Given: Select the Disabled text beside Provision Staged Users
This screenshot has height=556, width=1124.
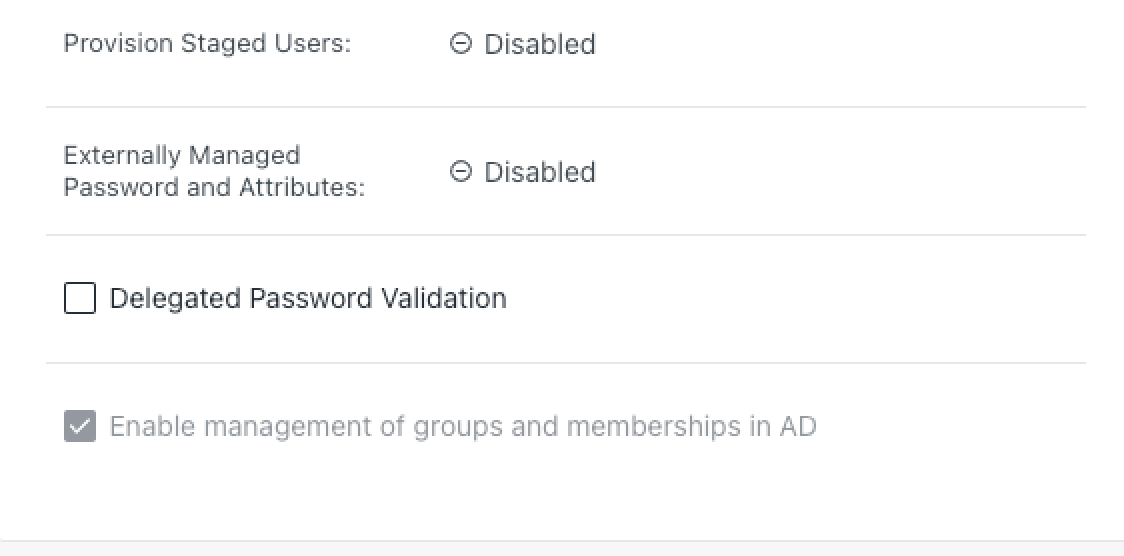Looking at the screenshot, I should pyautogui.click(x=539, y=44).
